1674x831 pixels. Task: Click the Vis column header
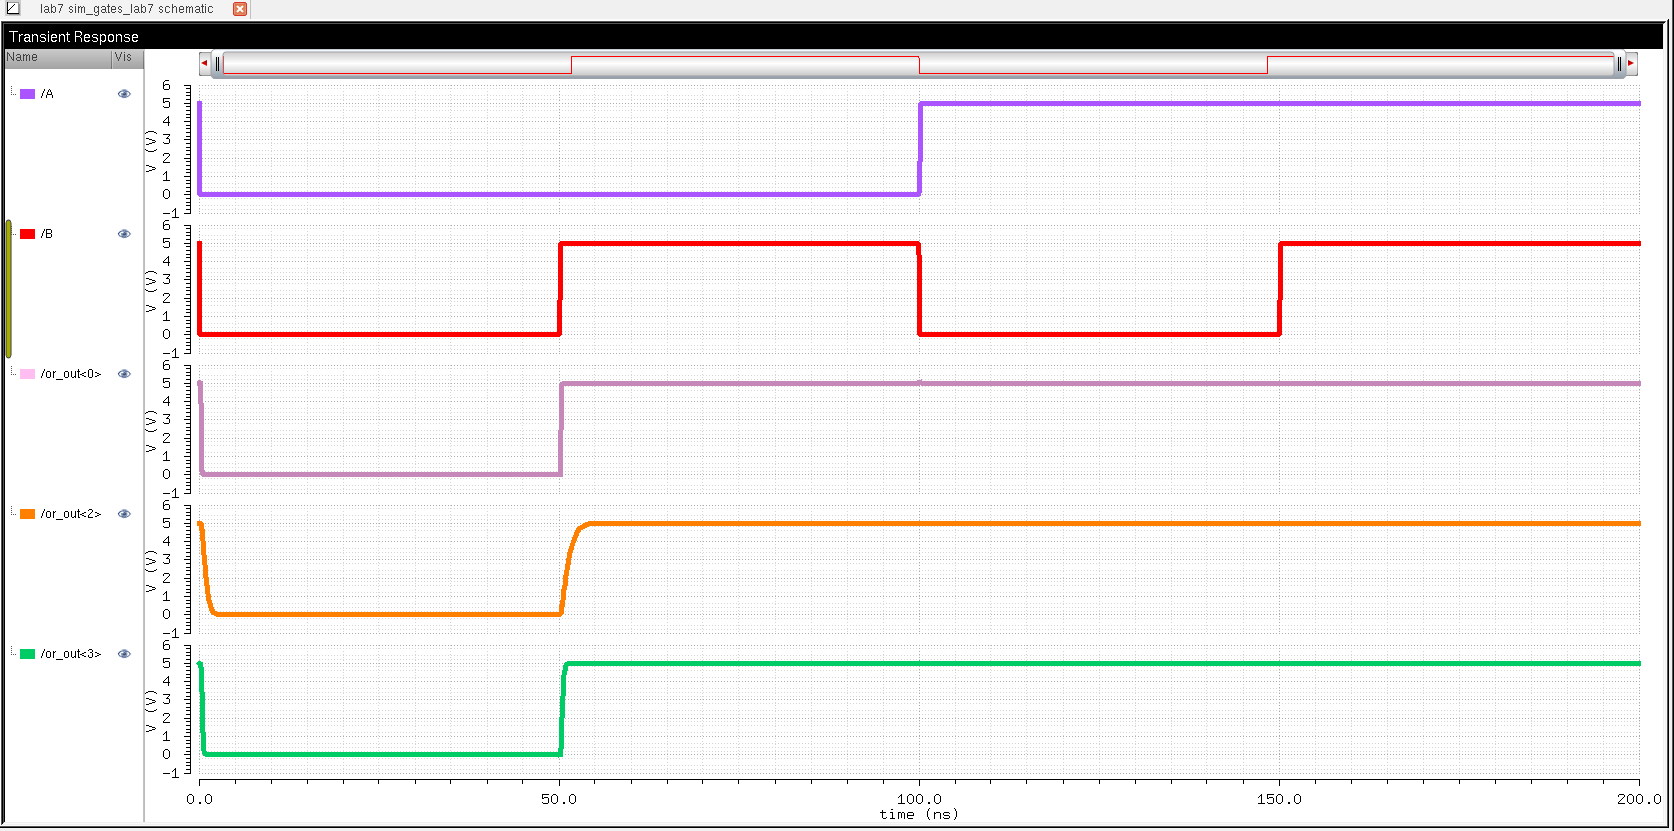(x=127, y=58)
